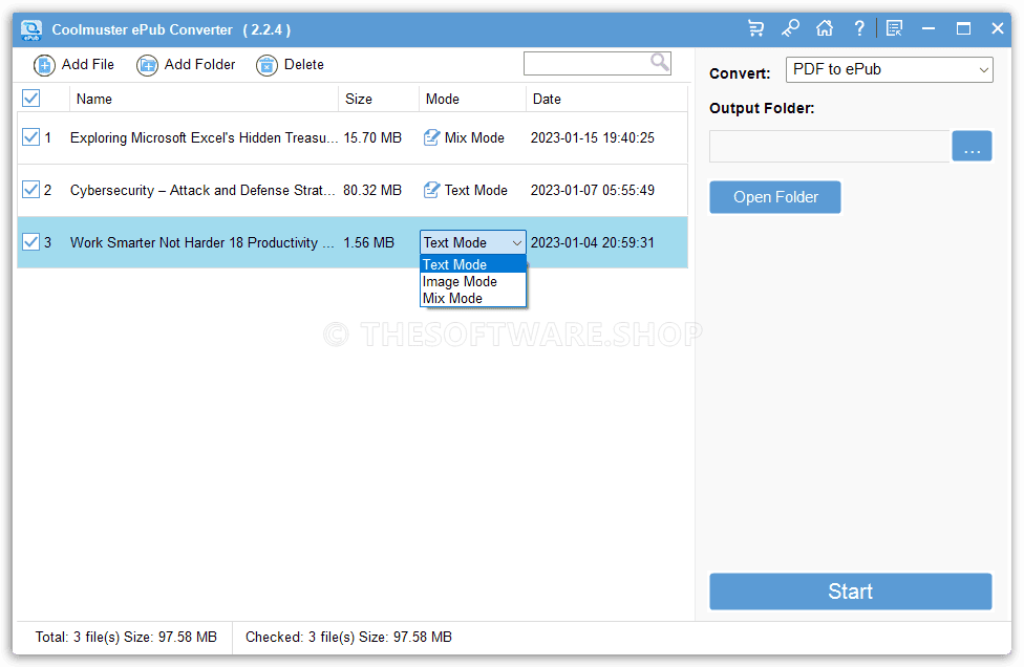Uncheck the Work Smarter Not Harder checkbox
1024x667 pixels.
tap(31, 242)
